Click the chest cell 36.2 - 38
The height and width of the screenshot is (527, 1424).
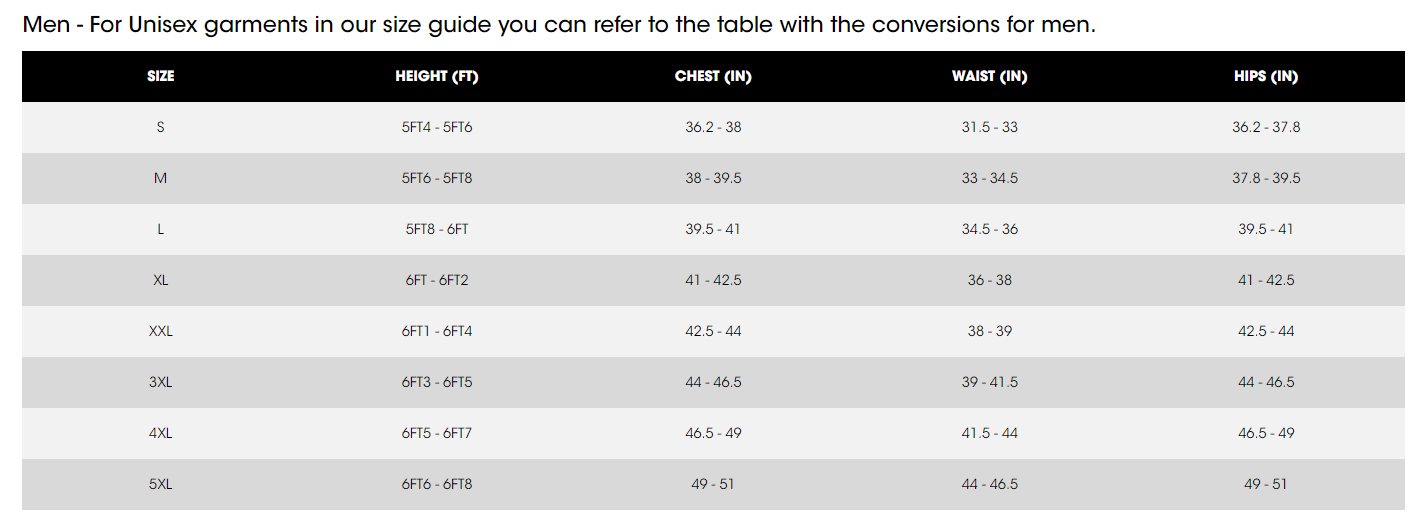point(713,128)
